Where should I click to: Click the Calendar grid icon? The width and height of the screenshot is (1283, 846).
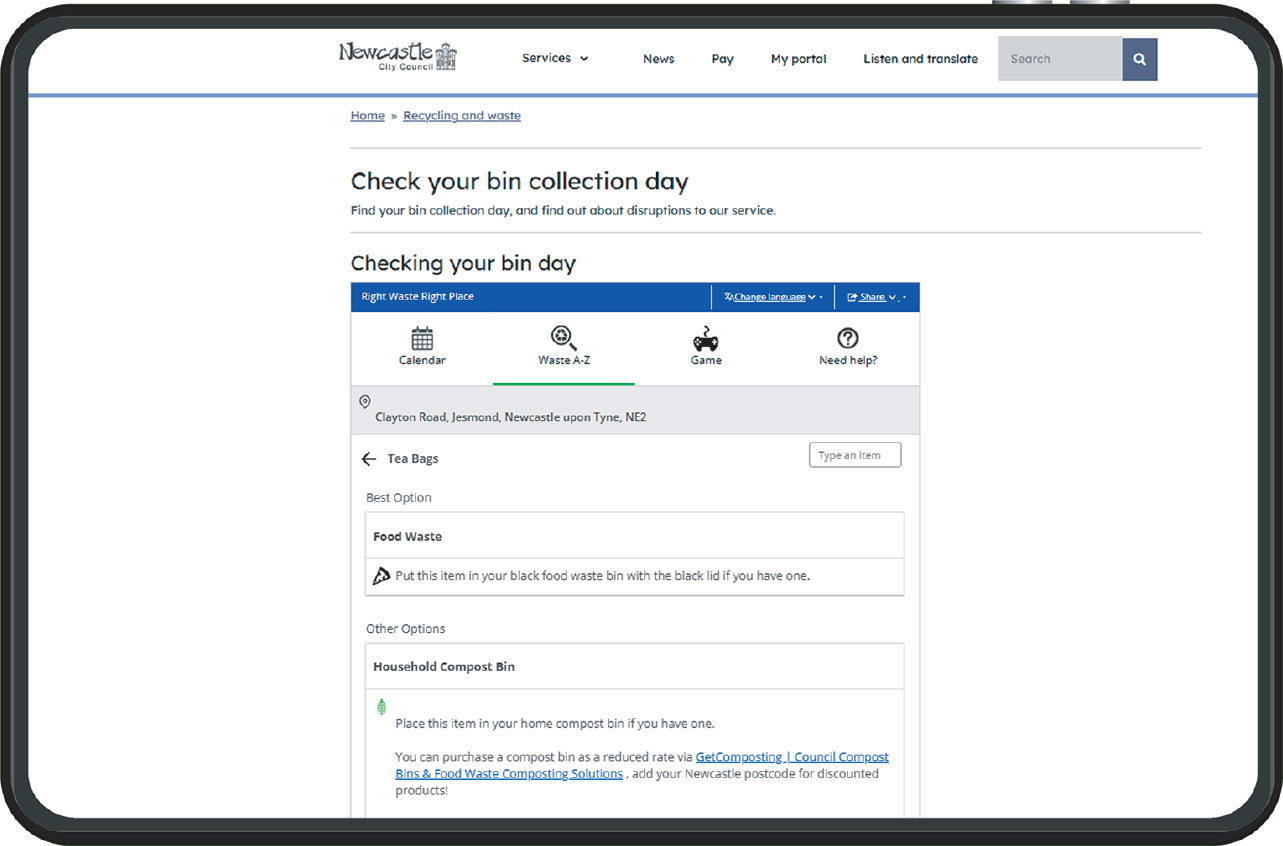[x=422, y=338]
